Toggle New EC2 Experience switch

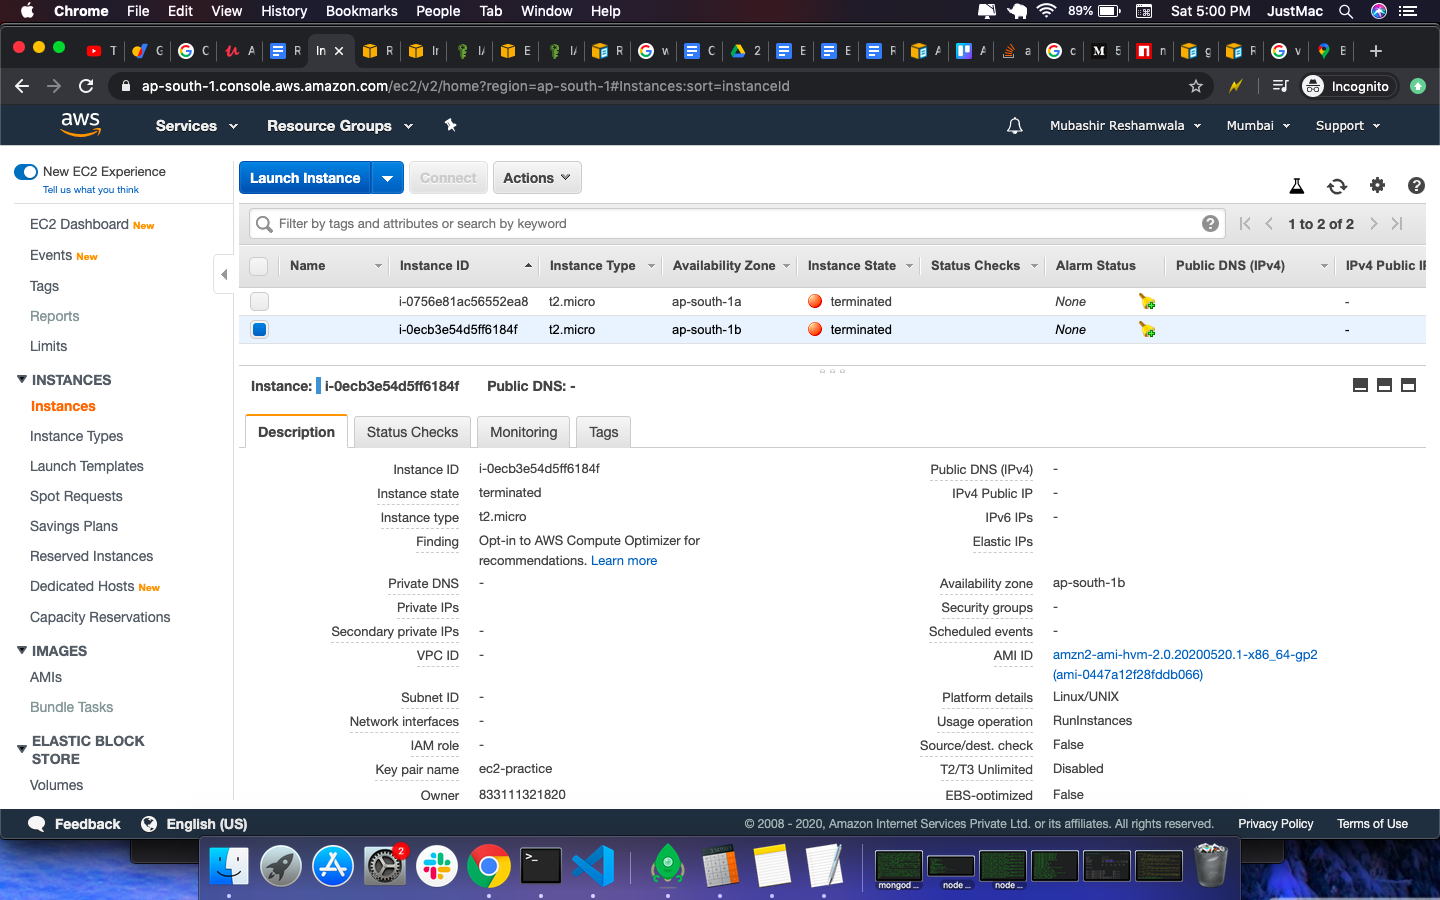tap(26, 172)
